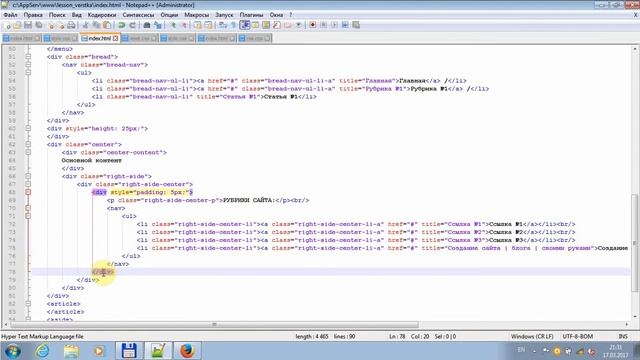Collapse the nav fold on line 70
Screen dimensions: 640x360
pos(28,208)
